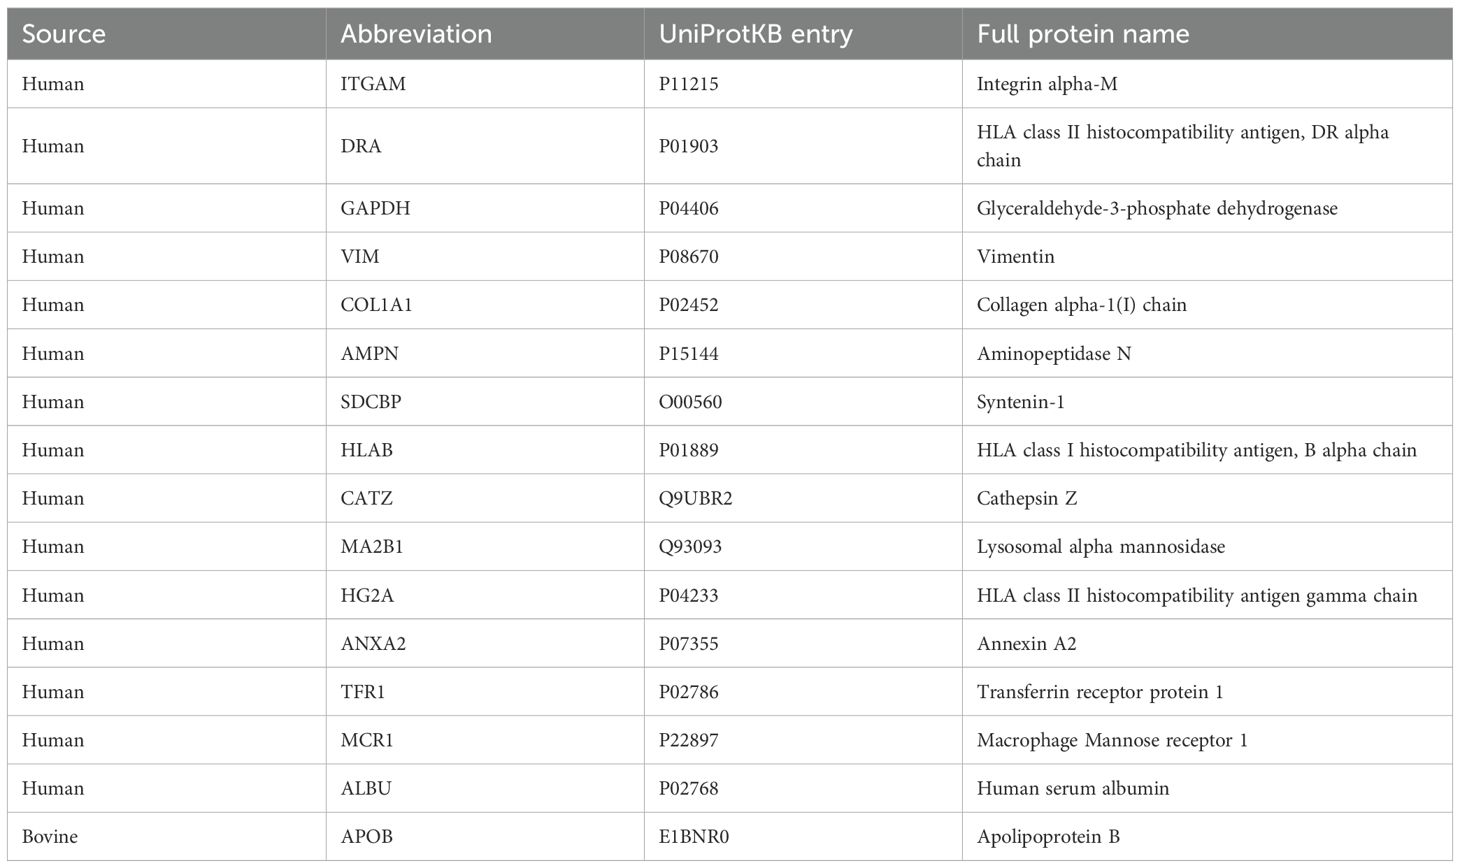Select the HG2A abbreviation cell
This screenshot has width=1460, height=868.
coord(367,596)
